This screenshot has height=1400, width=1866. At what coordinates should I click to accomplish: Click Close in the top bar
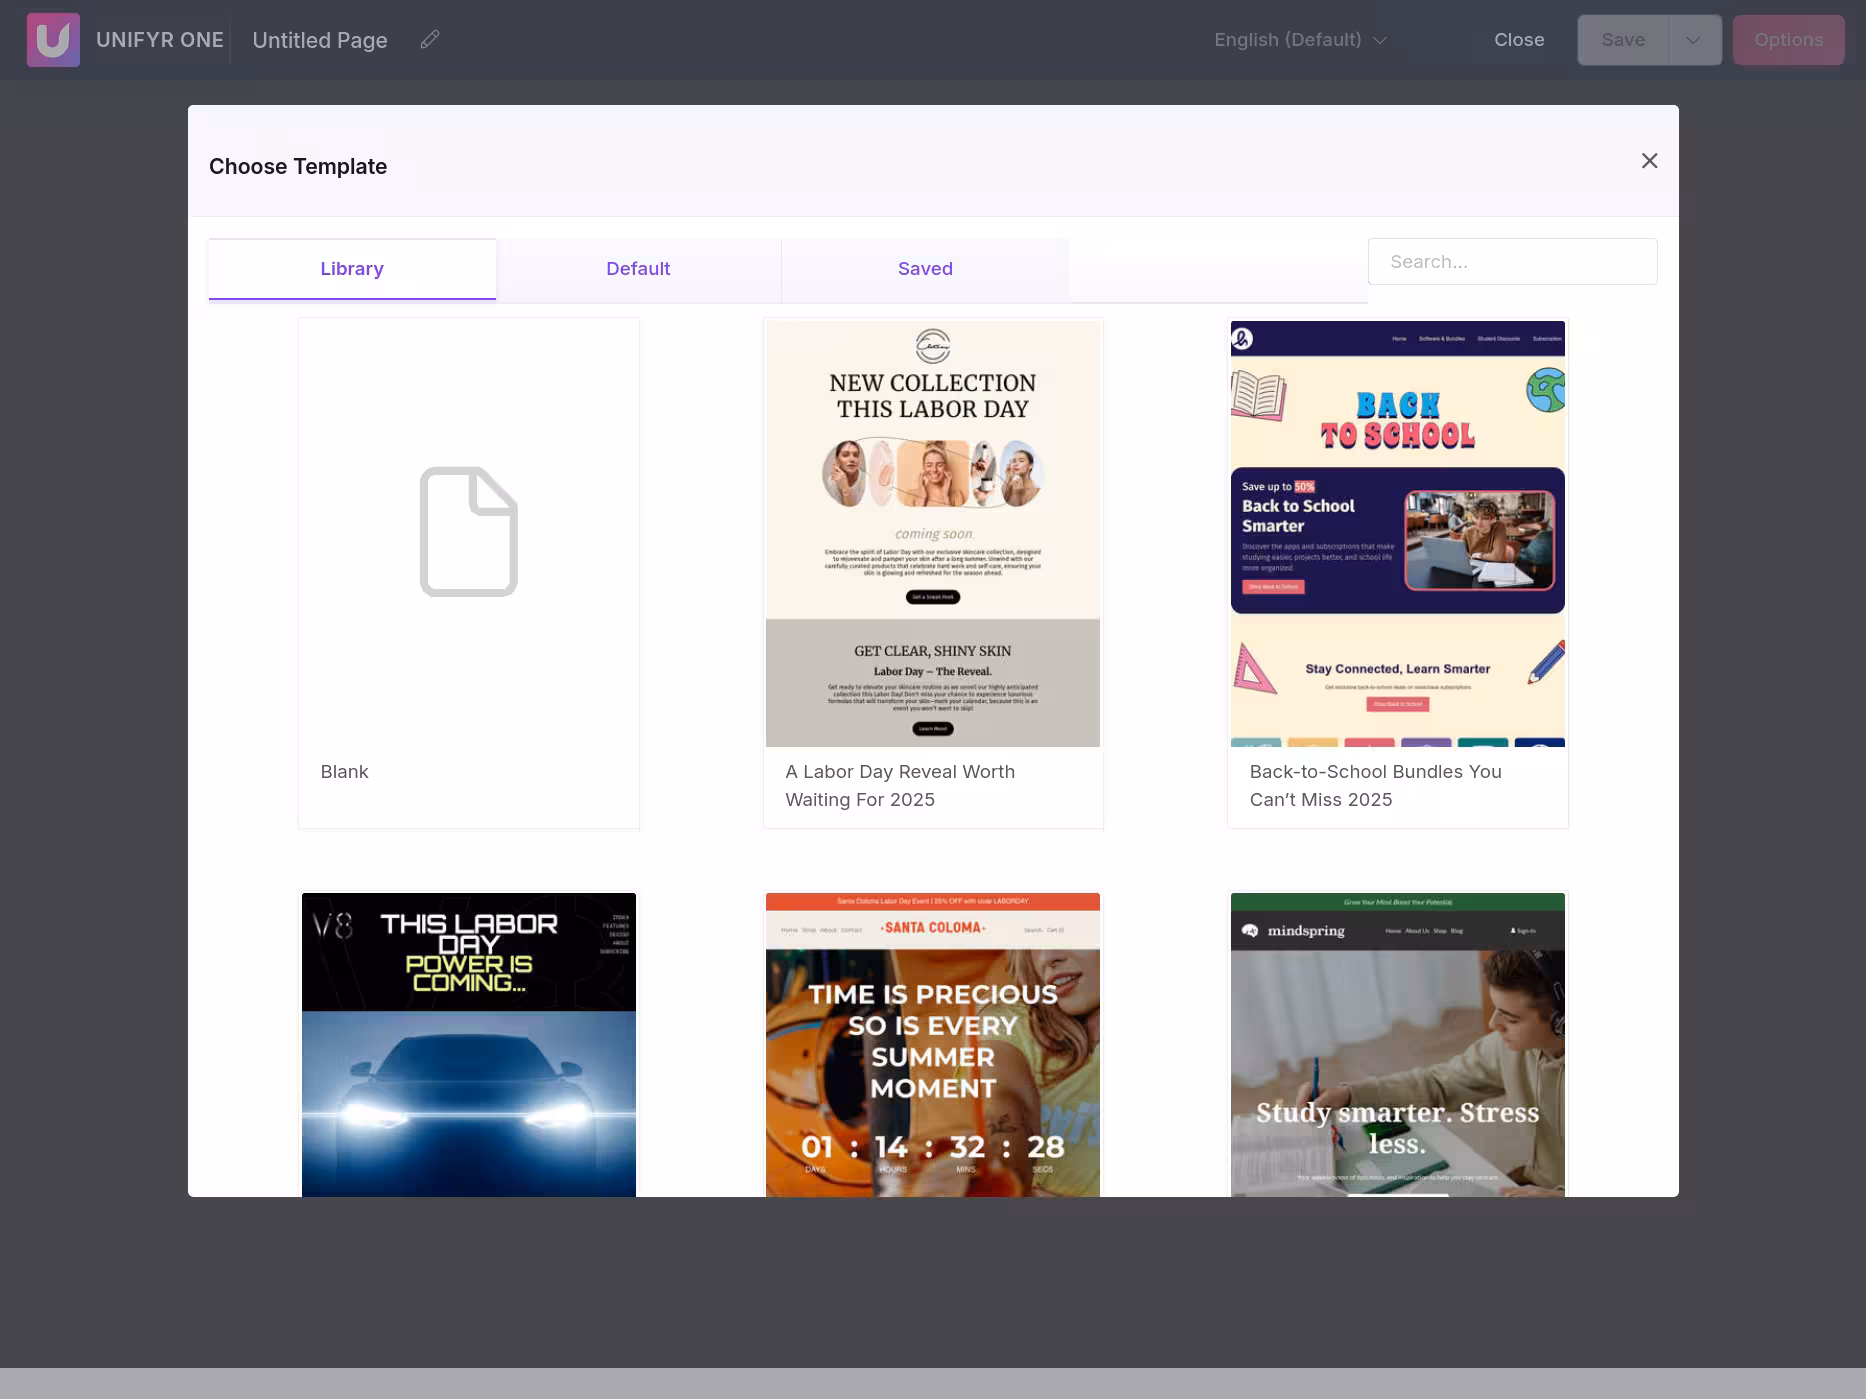click(x=1519, y=40)
